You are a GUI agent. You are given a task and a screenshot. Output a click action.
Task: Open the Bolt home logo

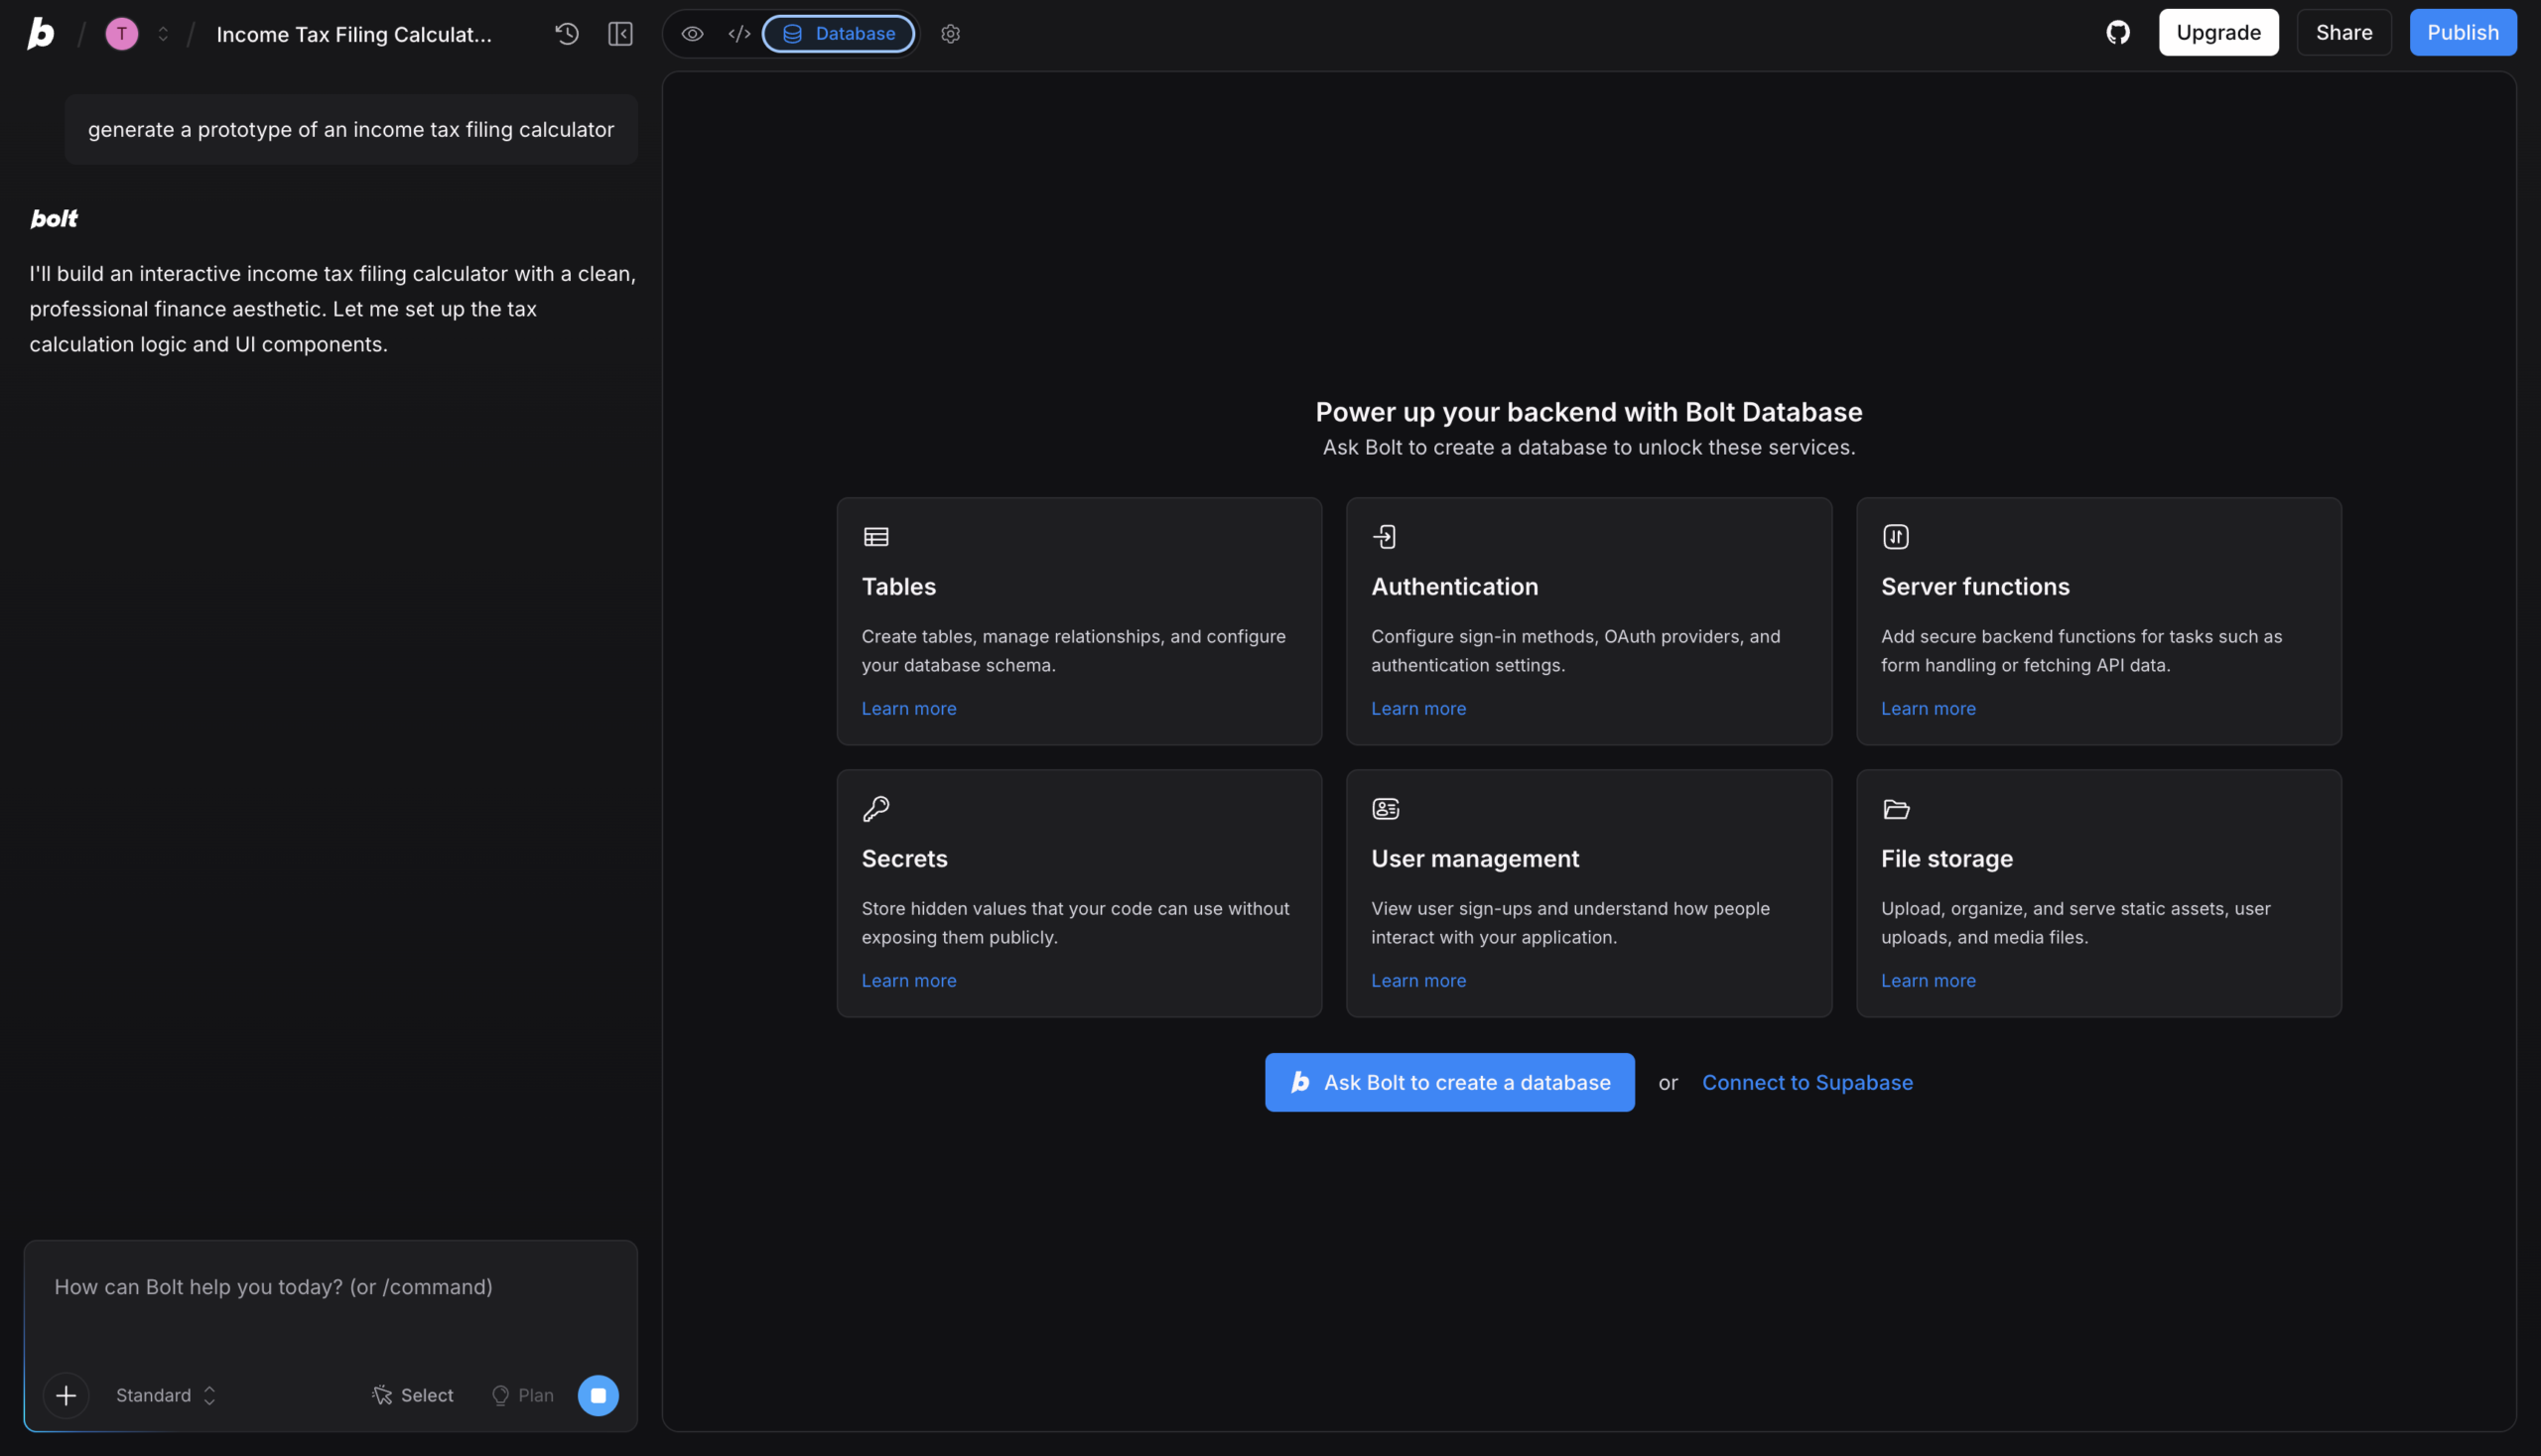(40, 34)
